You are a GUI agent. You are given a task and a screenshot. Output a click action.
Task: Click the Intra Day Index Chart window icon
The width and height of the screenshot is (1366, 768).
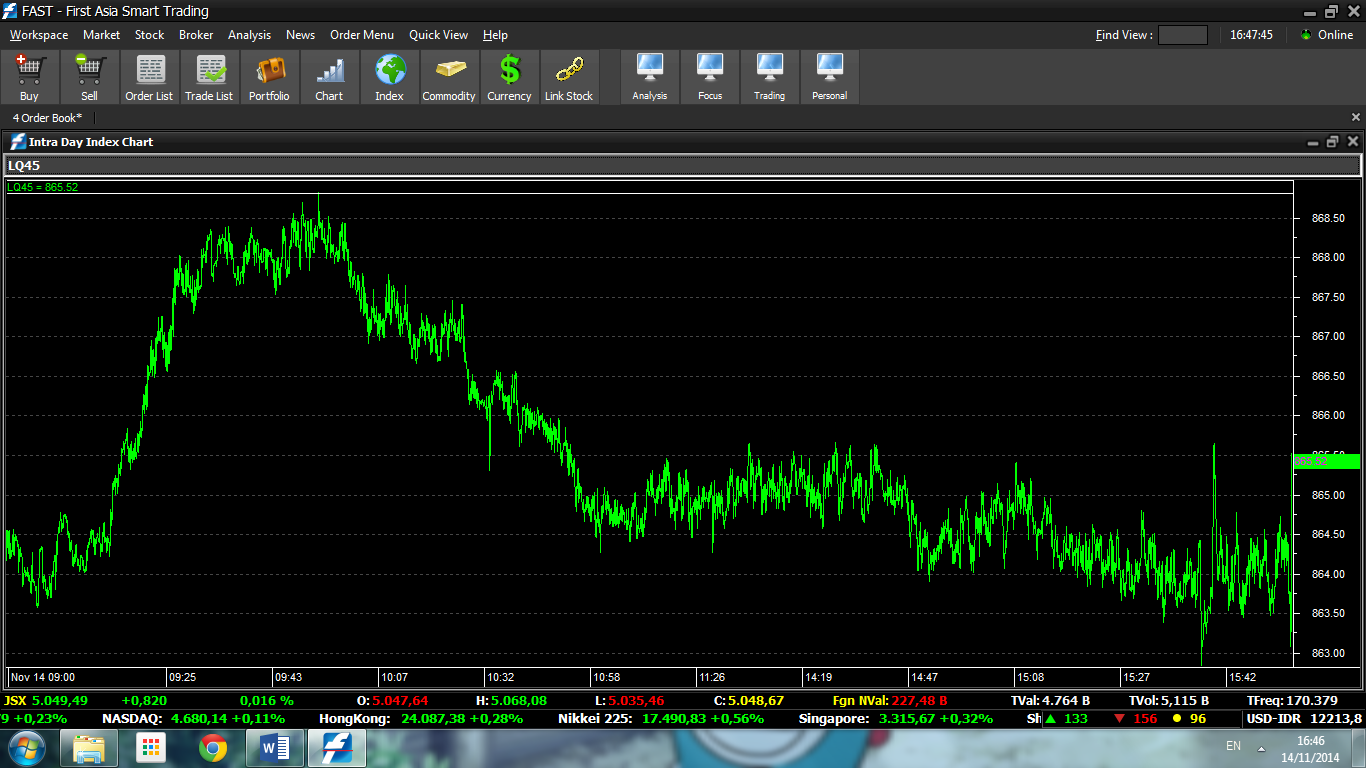17,142
